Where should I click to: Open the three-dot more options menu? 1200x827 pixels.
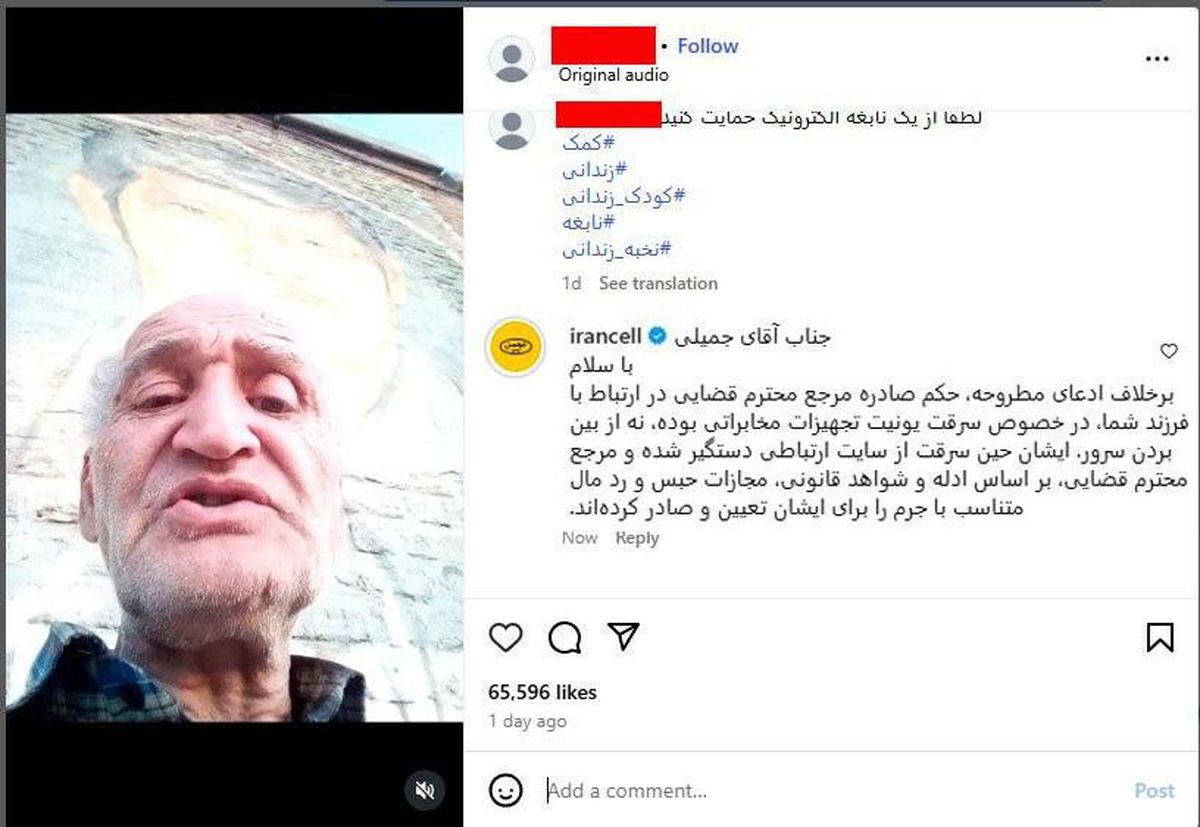[x=1157, y=59]
